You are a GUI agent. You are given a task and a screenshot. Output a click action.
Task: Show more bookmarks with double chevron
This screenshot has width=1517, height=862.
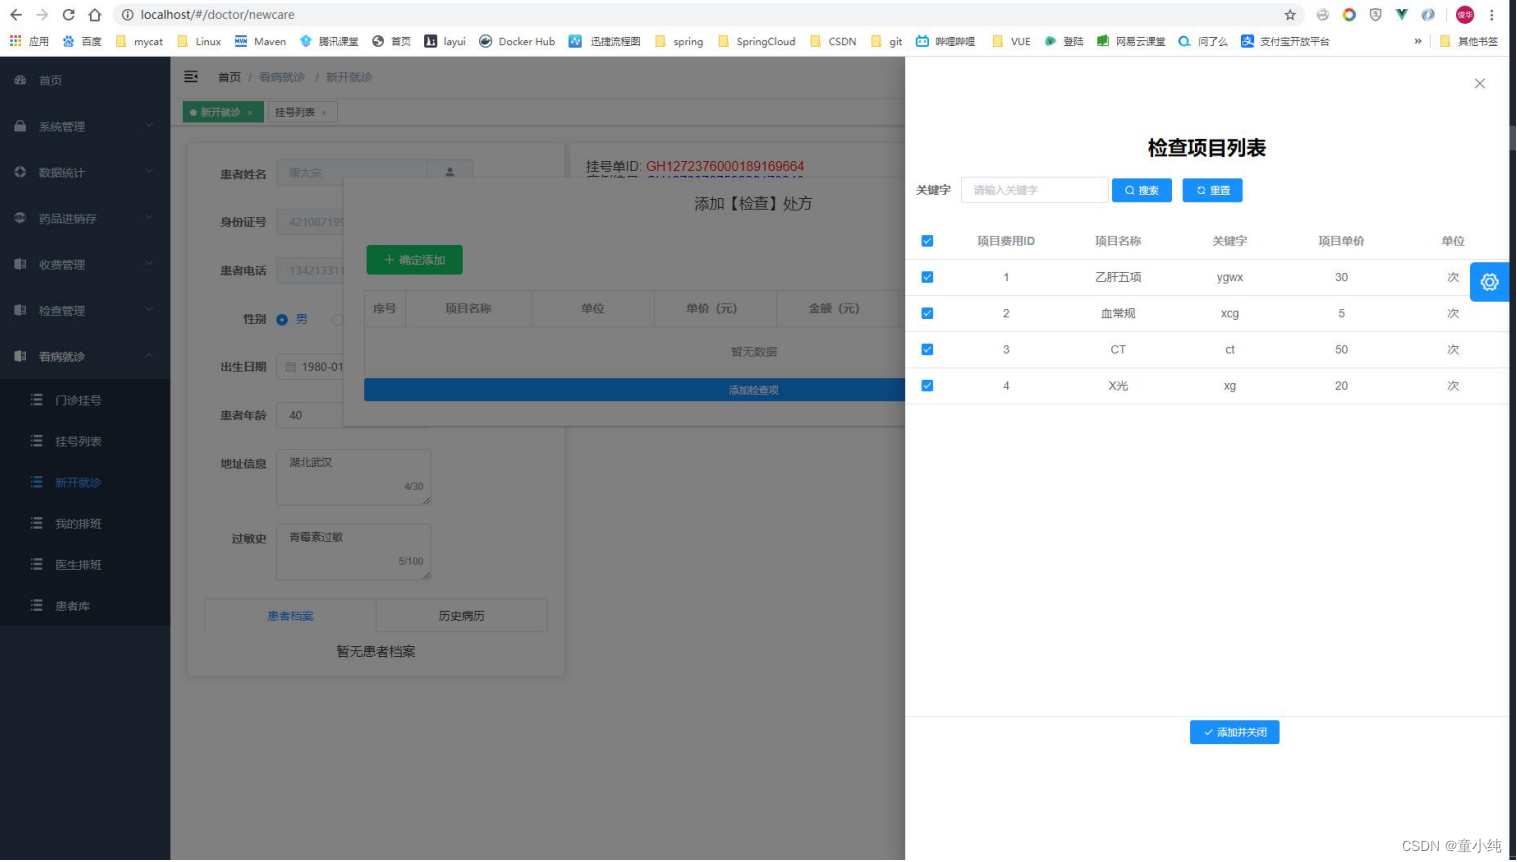tap(1418, 41)
